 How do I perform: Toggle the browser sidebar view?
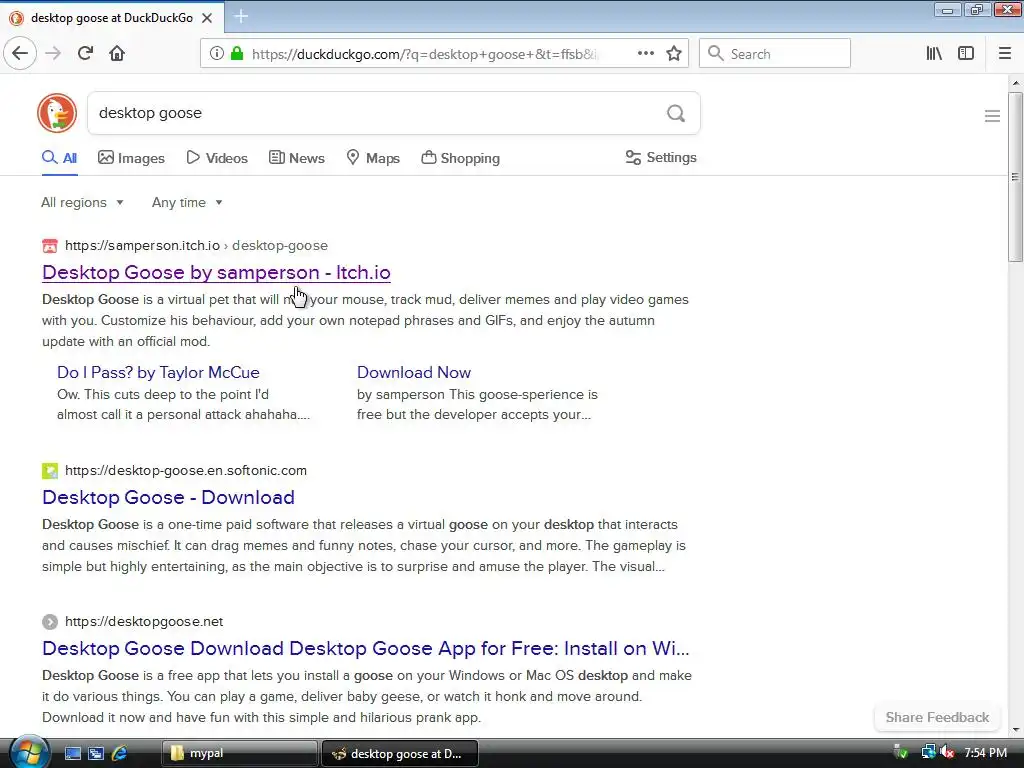(x=966, y=54)
